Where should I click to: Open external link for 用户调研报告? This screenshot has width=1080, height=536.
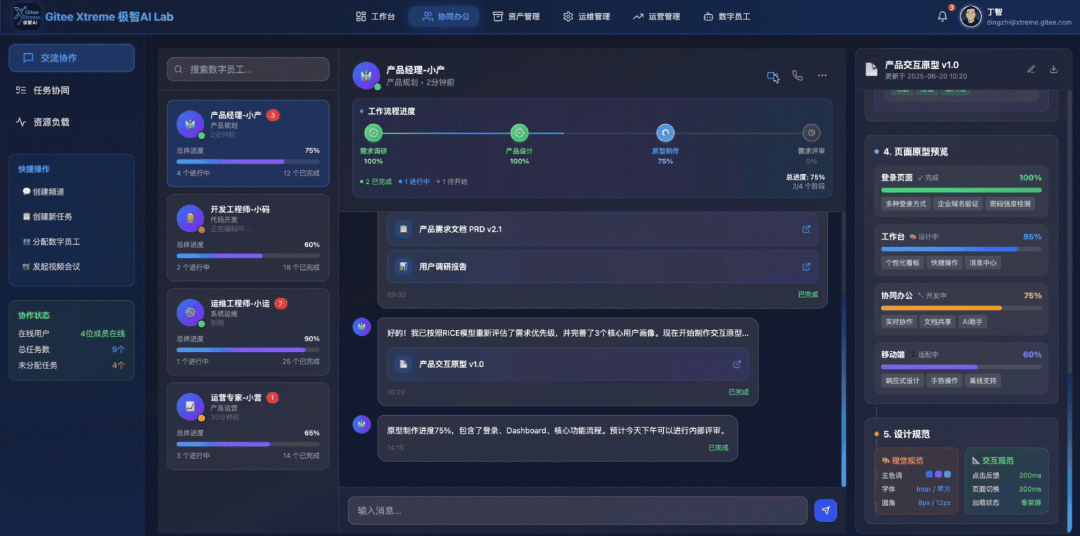(x=806, y=267)
